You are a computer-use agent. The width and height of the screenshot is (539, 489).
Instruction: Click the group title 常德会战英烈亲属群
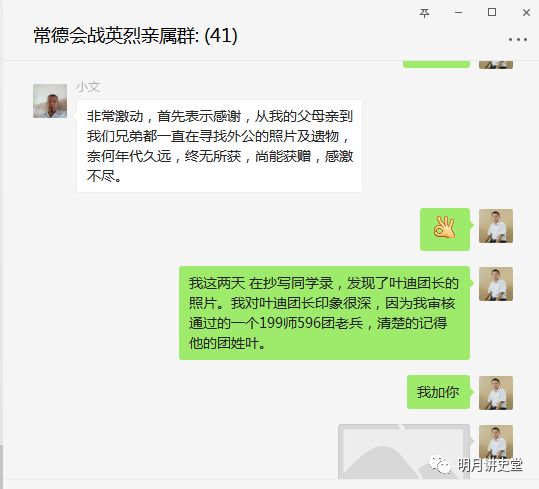click(116, 35)
